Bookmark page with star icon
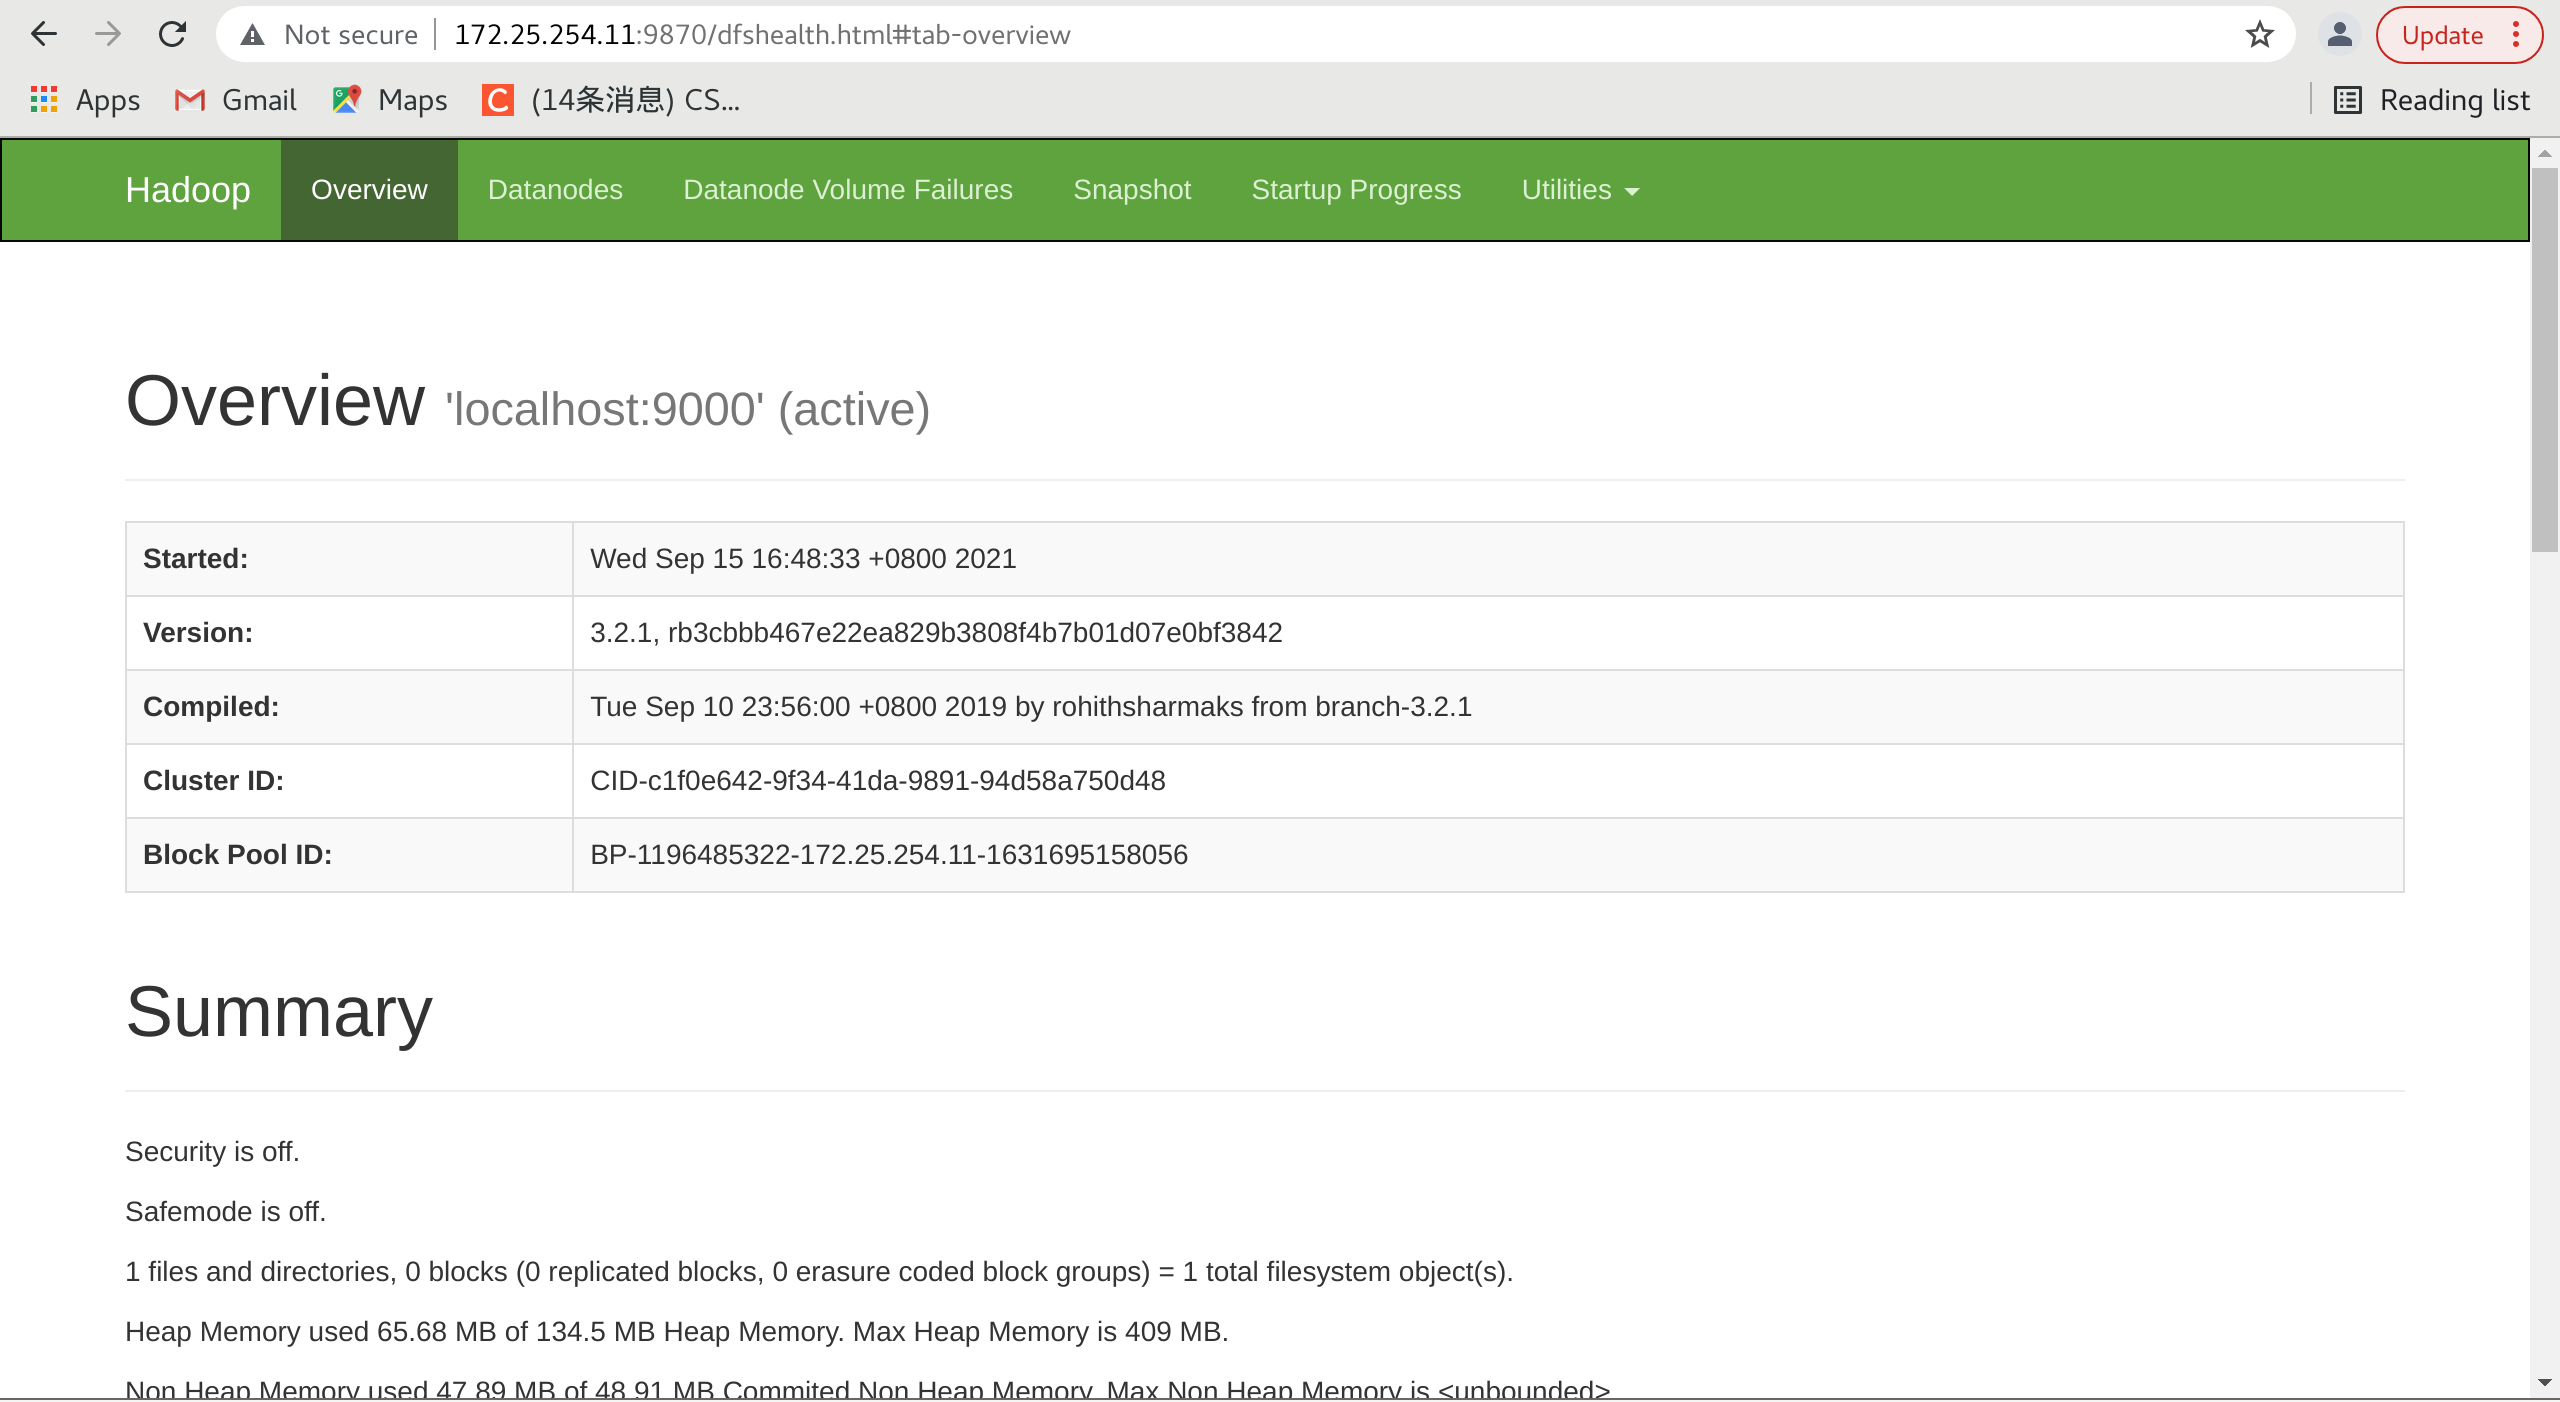 (x=2259, y=35)
